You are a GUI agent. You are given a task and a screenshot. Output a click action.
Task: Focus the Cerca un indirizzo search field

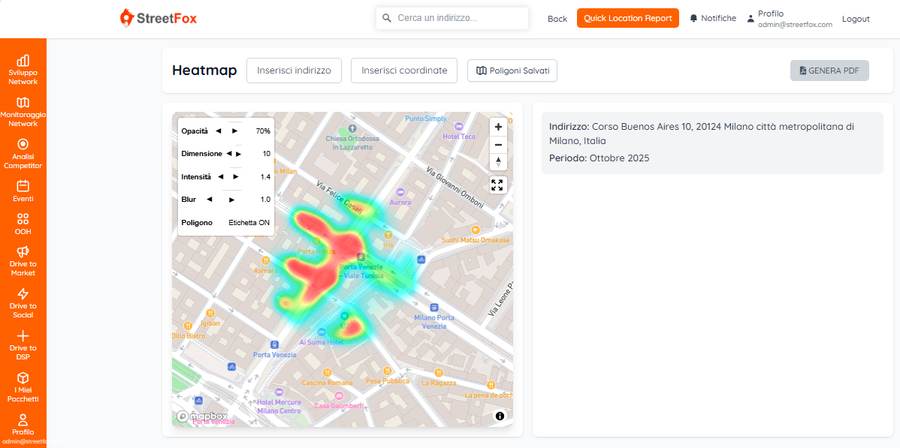click(452, 18)
